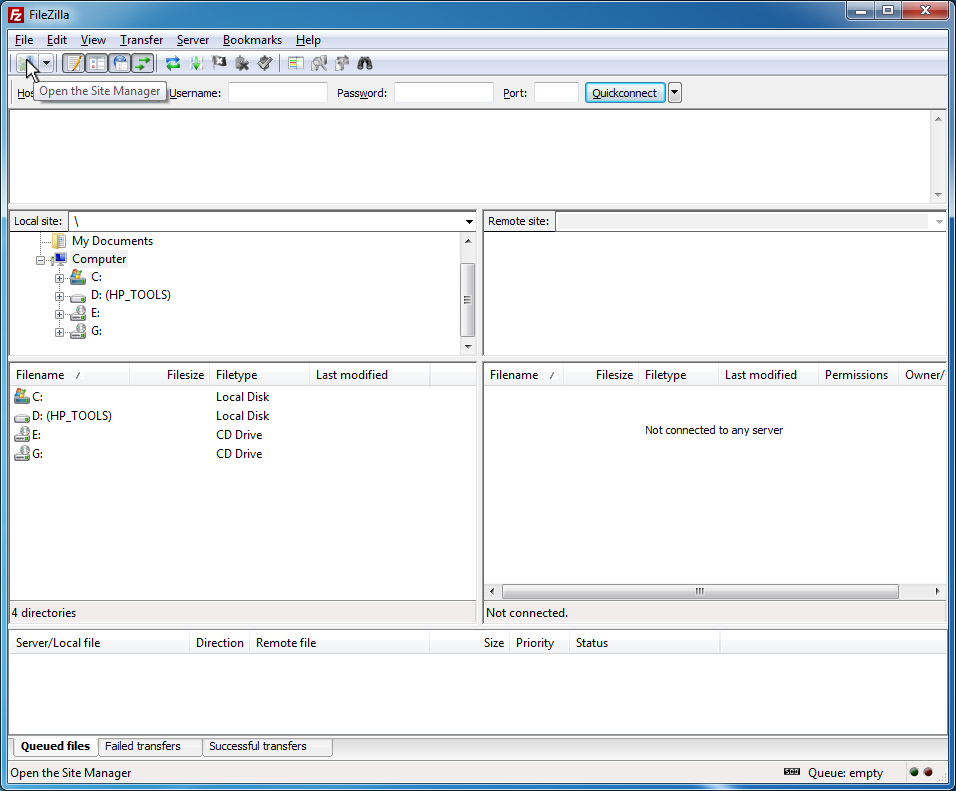
Task: Click message log scroll down arrow
Action: tap(938, 195)
